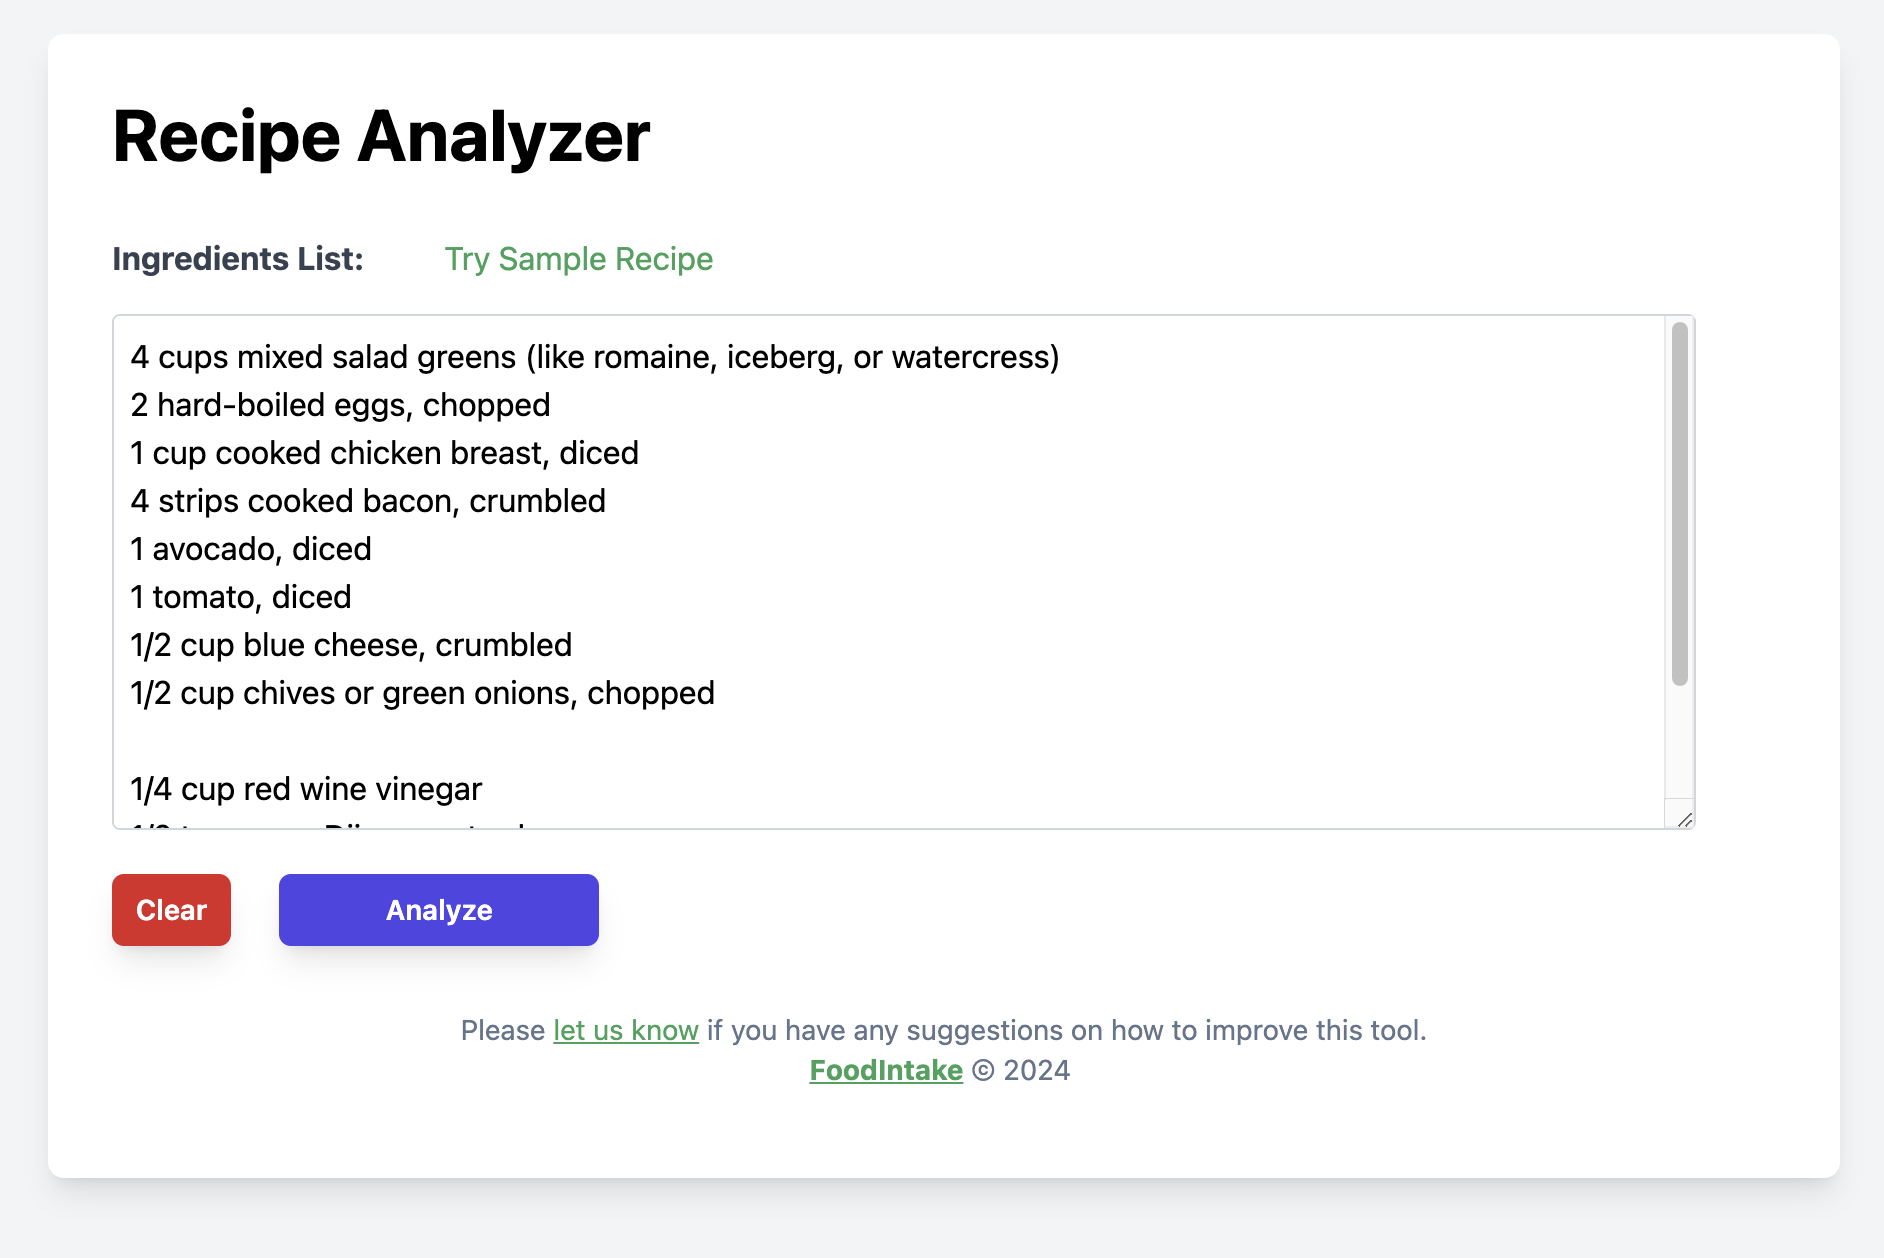Viewport: 1884px width, 1258px height.
Task: Open the FoodIntake footer link
Action: coord(885,1071)
